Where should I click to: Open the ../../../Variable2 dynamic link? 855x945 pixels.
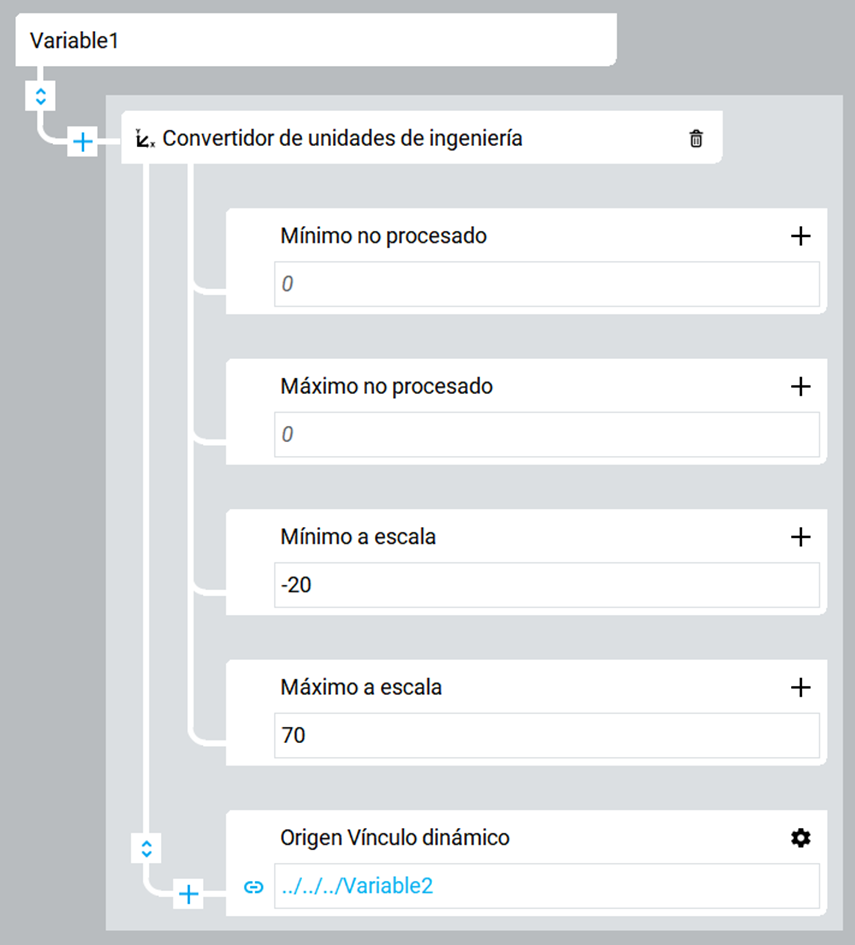click(x=358, y=886)
